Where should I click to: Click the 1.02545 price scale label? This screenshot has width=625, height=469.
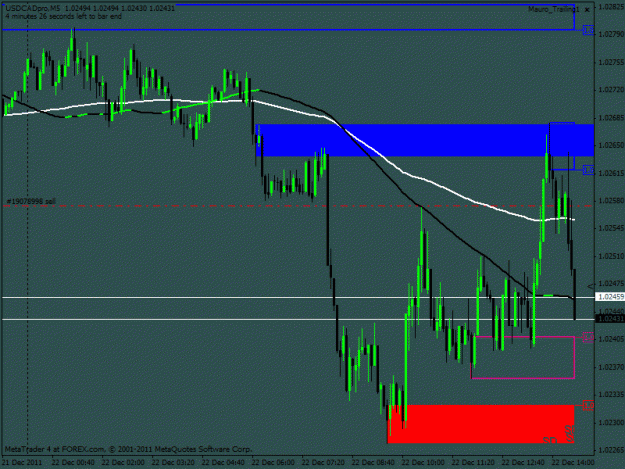[x=611, y=228]
